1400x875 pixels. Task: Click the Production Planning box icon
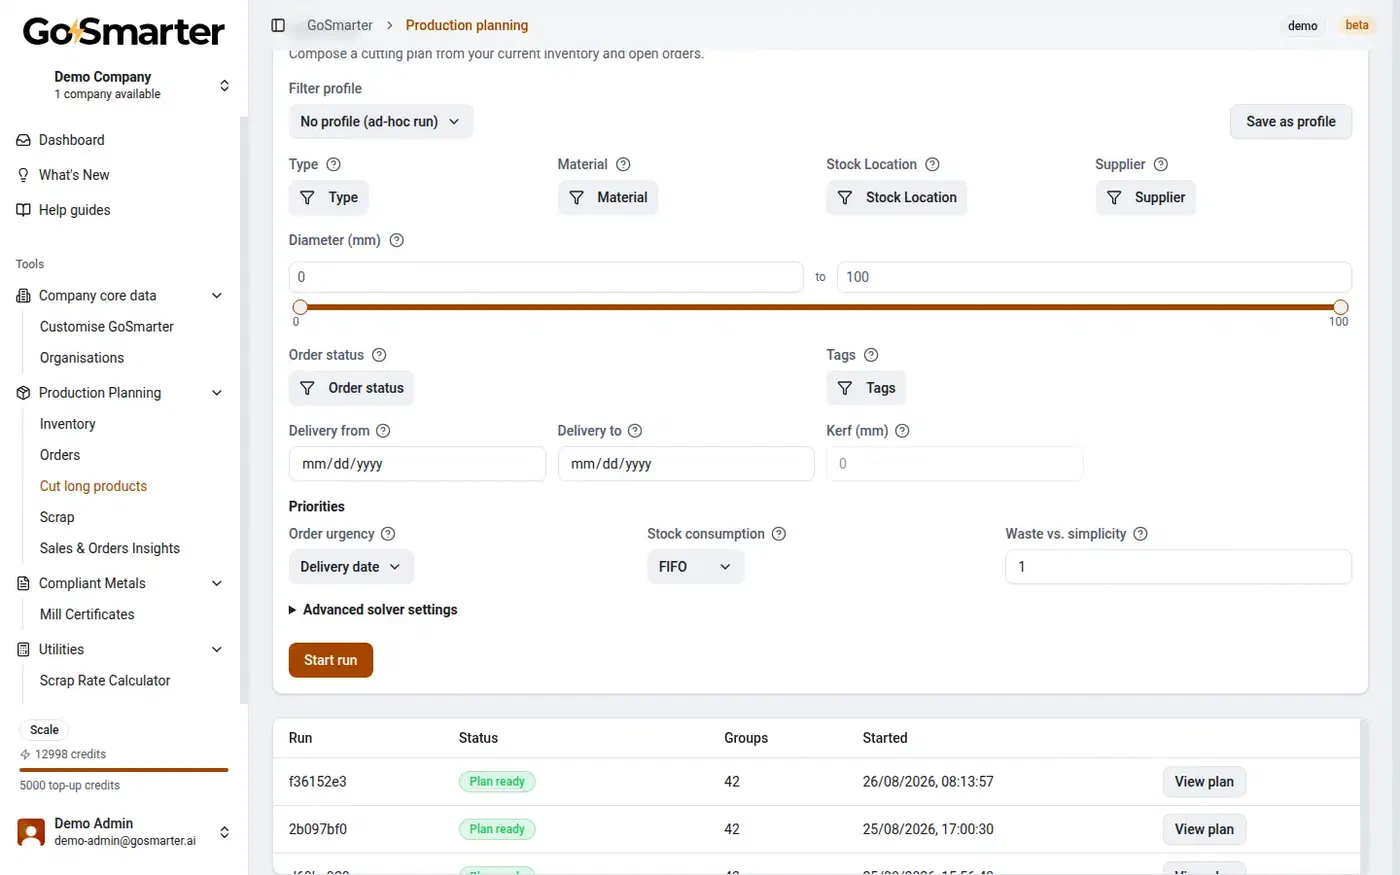pyautogui.click(x=24, y=393)
